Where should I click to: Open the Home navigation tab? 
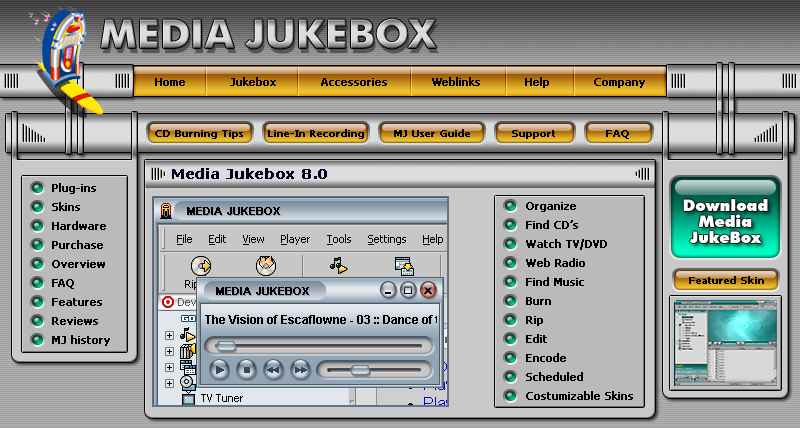click(x=170, y=82)
